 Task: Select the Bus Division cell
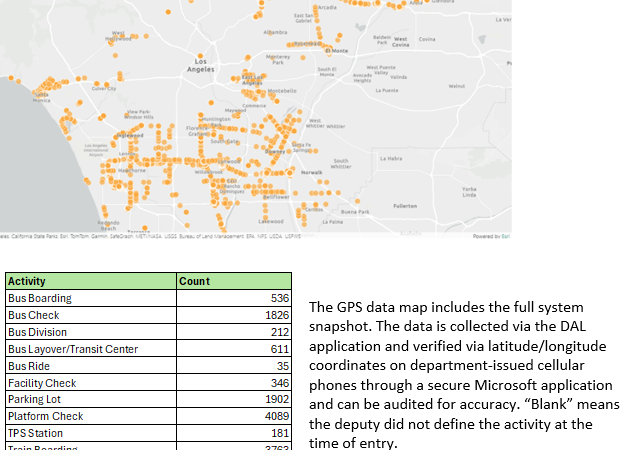coord(37,332)
